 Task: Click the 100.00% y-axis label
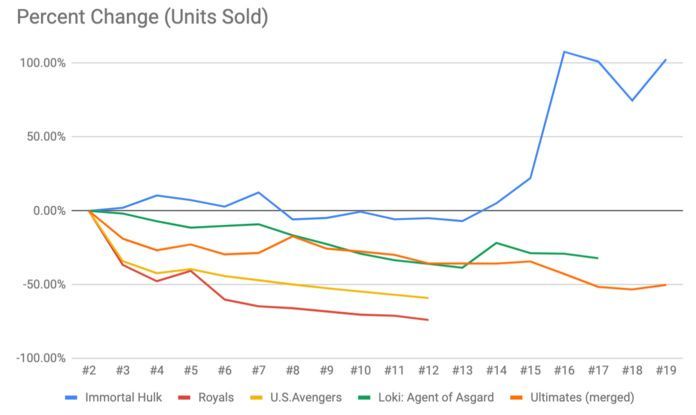tap(43, 63)
